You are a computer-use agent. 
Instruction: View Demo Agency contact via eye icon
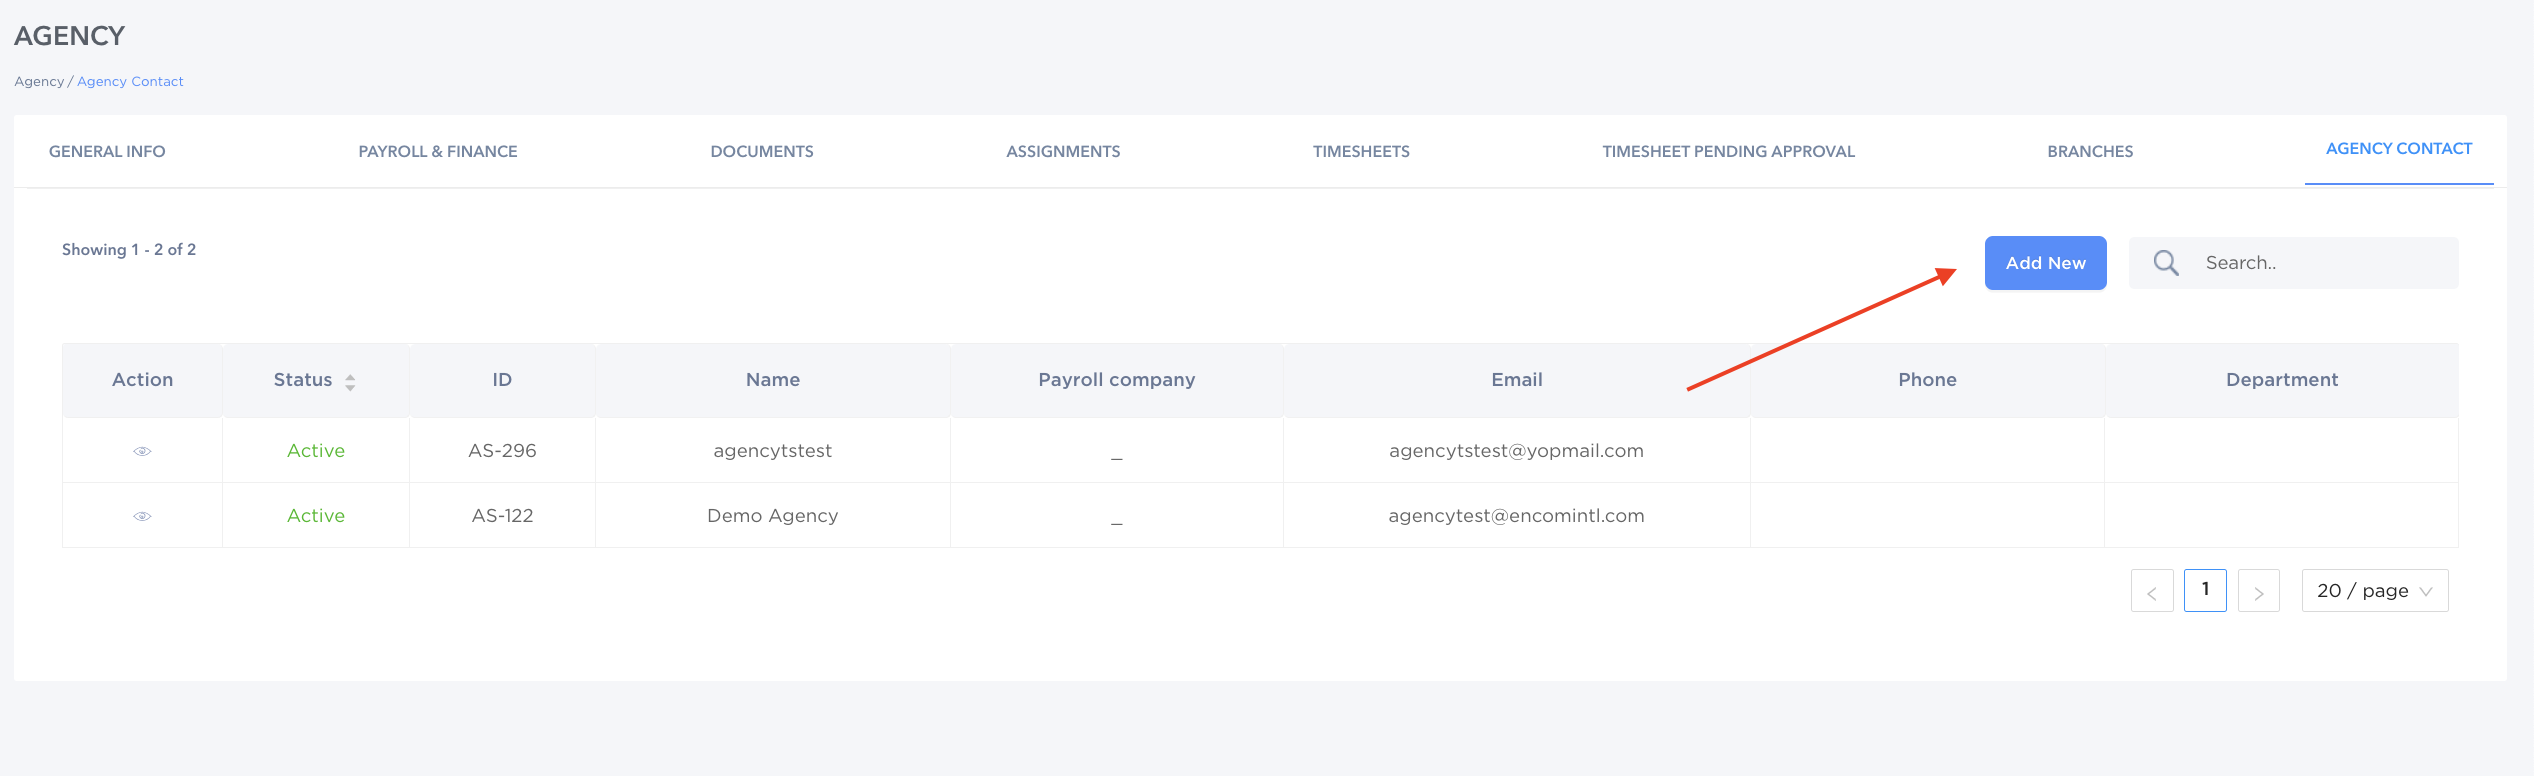pos(142,516)
